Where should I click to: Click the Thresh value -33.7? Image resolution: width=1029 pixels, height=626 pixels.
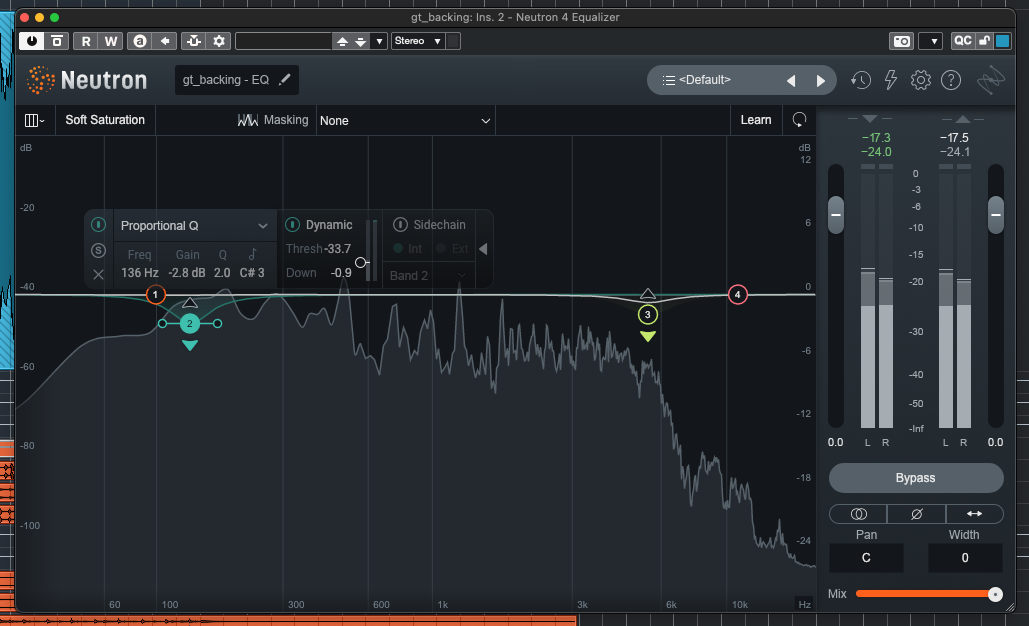(338, 249)
